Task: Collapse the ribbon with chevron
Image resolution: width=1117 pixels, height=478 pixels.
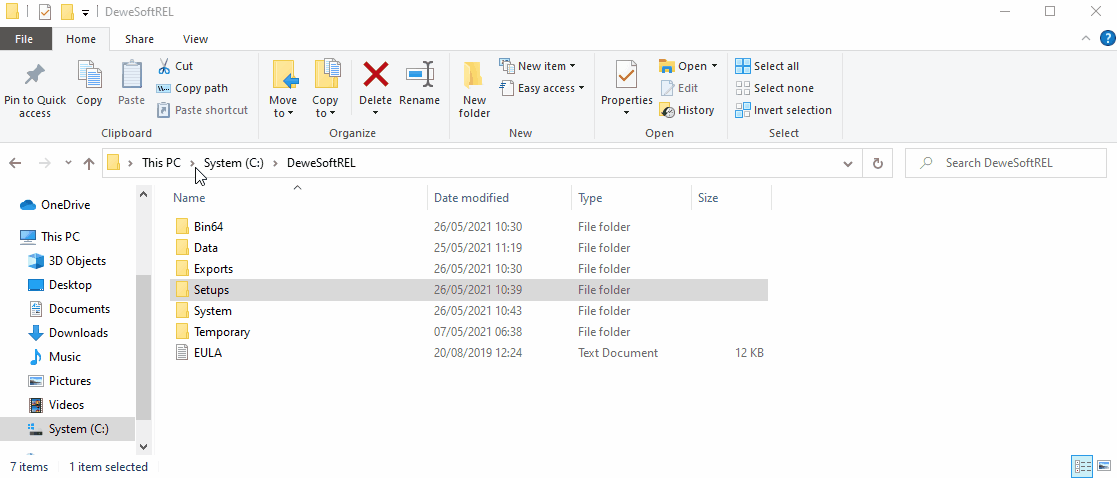Action: point(1086,38)
